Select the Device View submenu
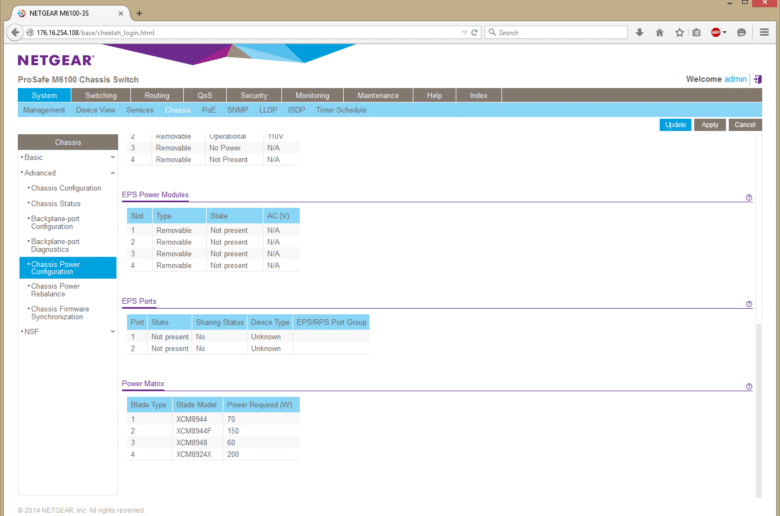This screenshot has width=780, height=516. pyautogui.click(x=96, y=110)
